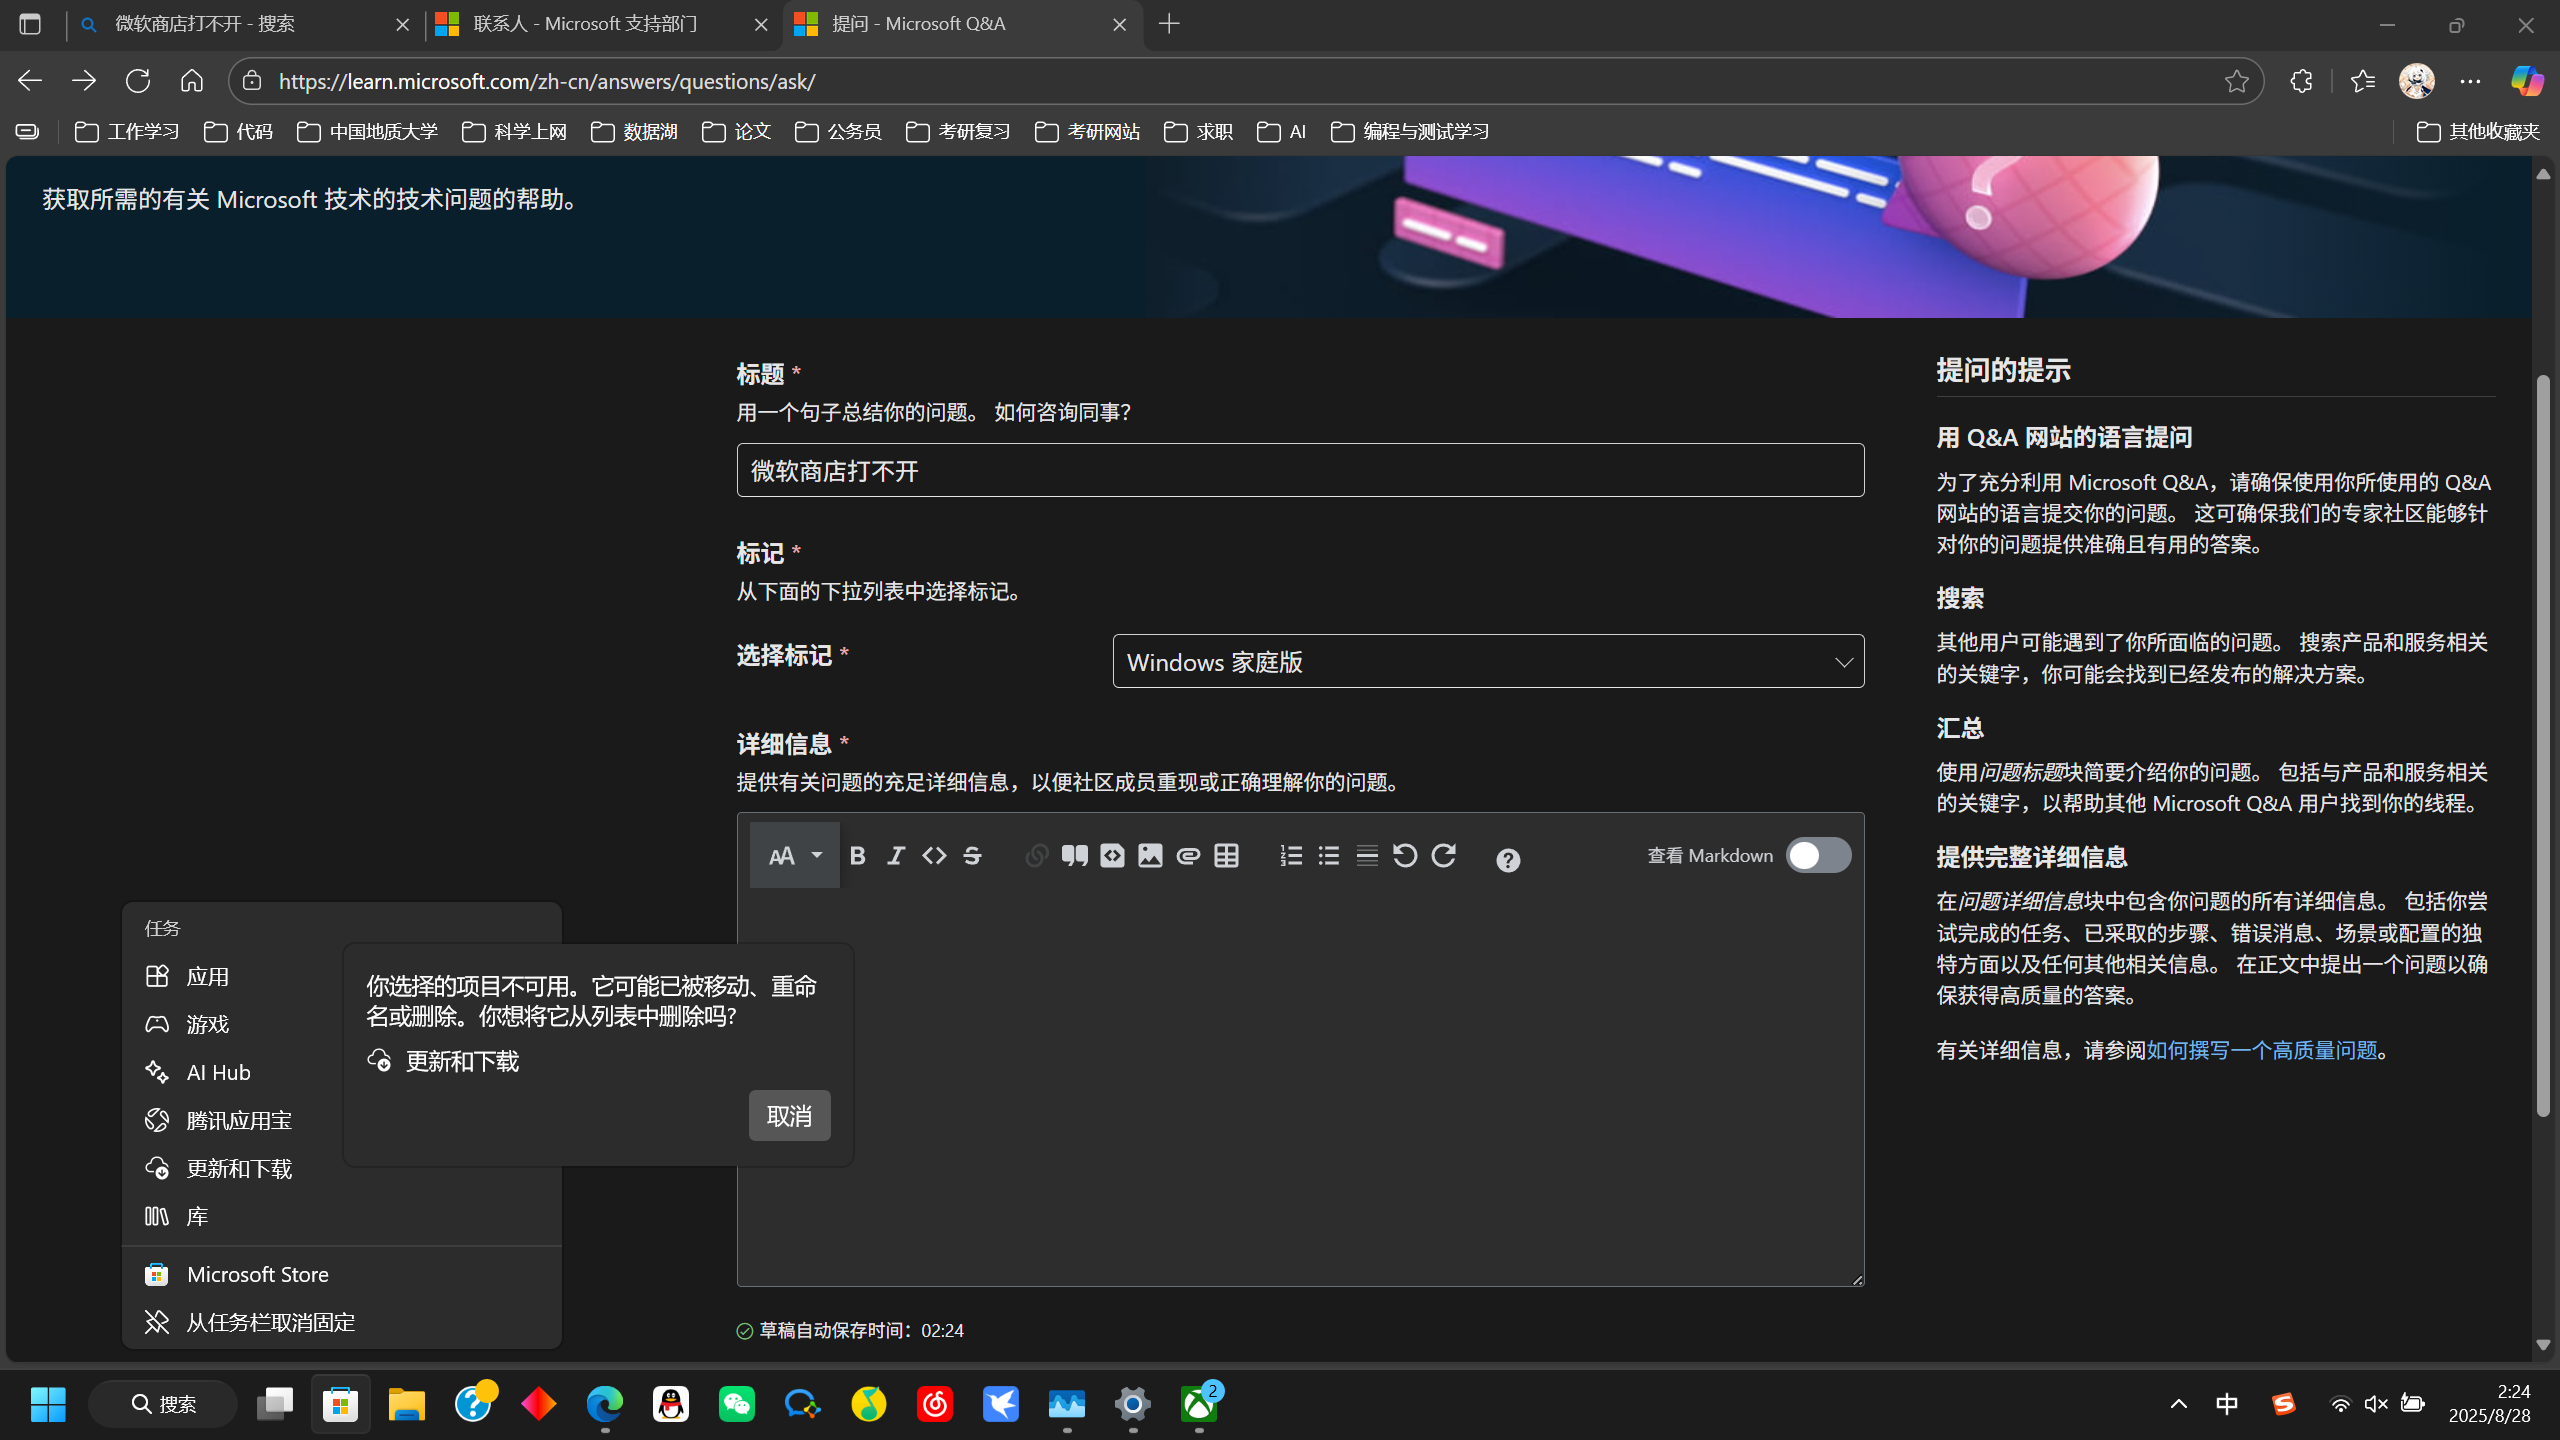Open the 中国地质大学 bookmarks folder
Image resolution: width=2560 pixels, height=1440 pixels.
[x=367, y=132]
